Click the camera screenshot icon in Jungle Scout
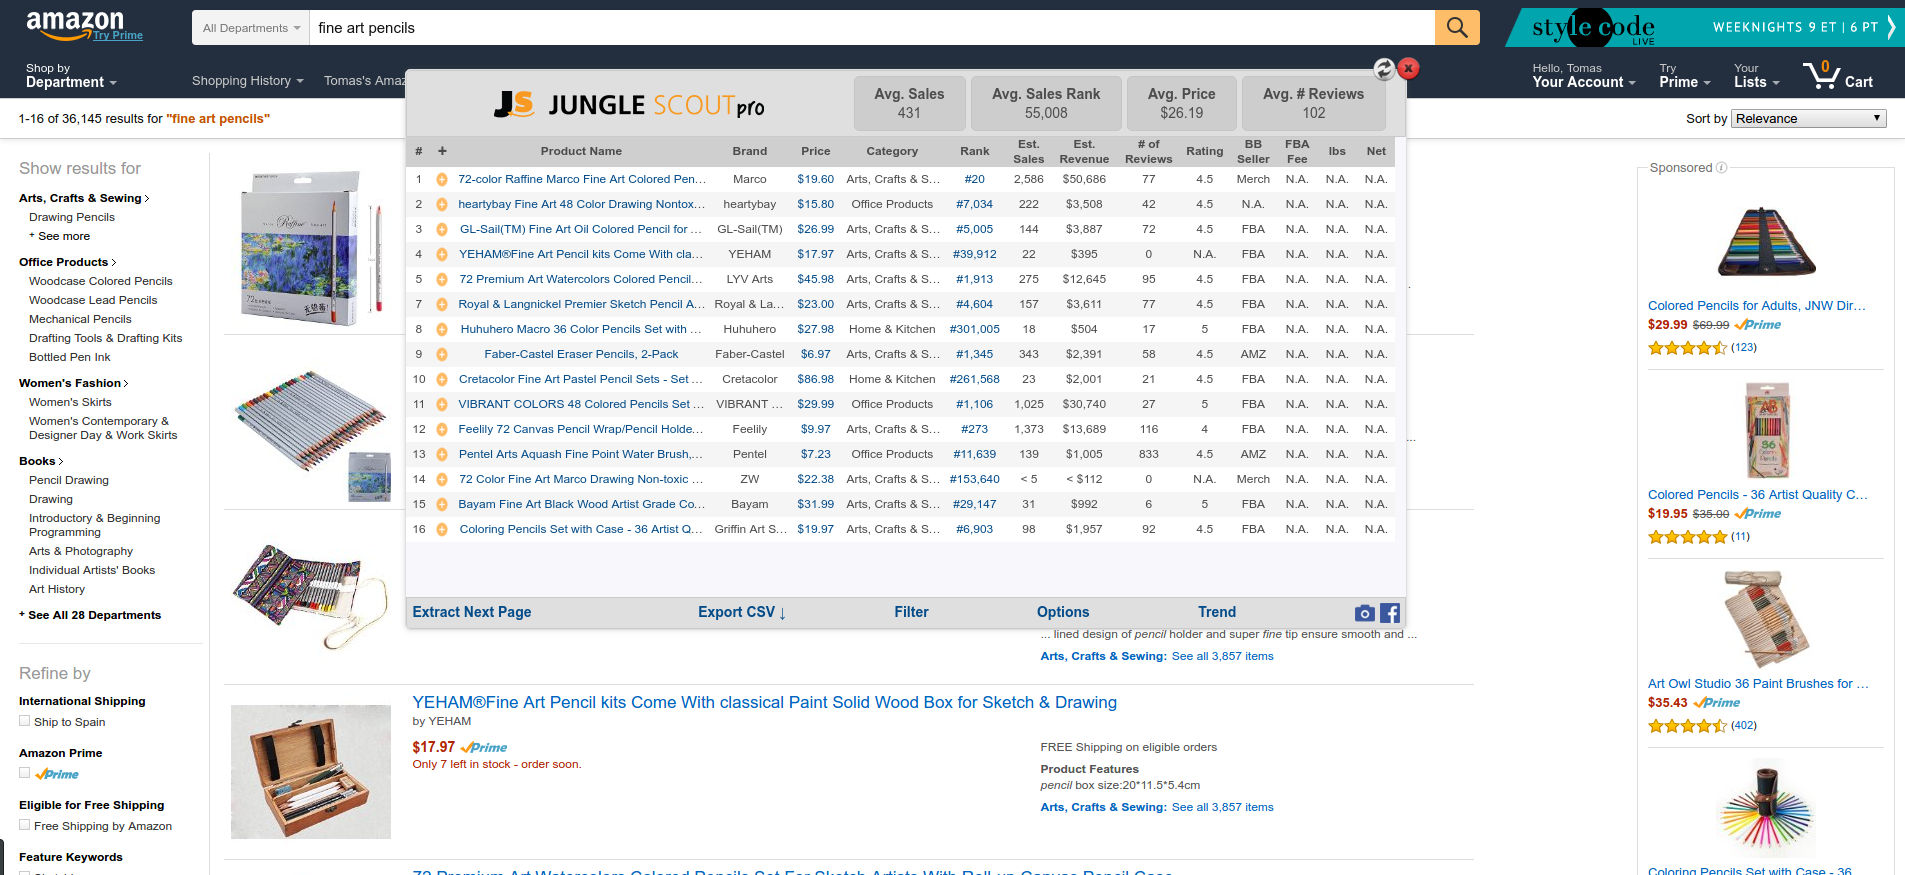Image resolution: width=1905 pixels, height=875 pixels. pyautogui.click(x=1365, y=613)
